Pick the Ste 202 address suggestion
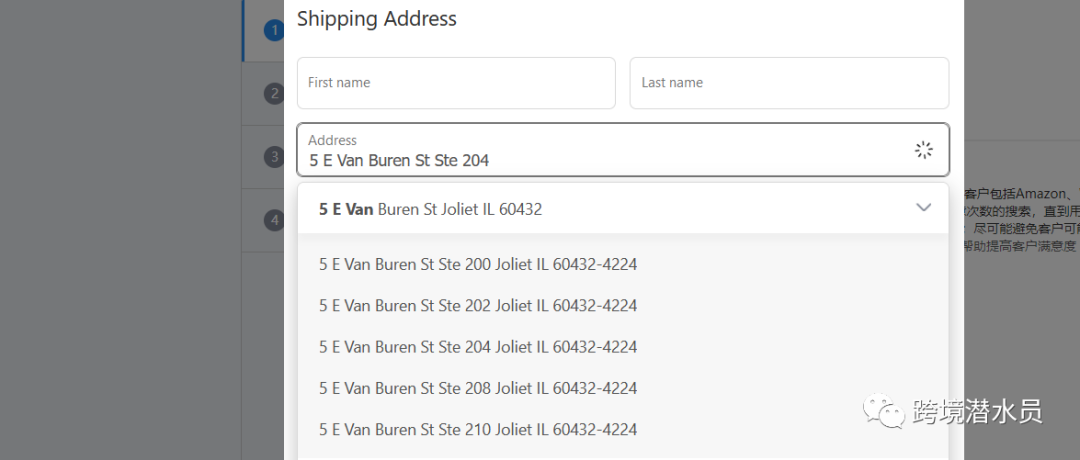 click(478, 306)
